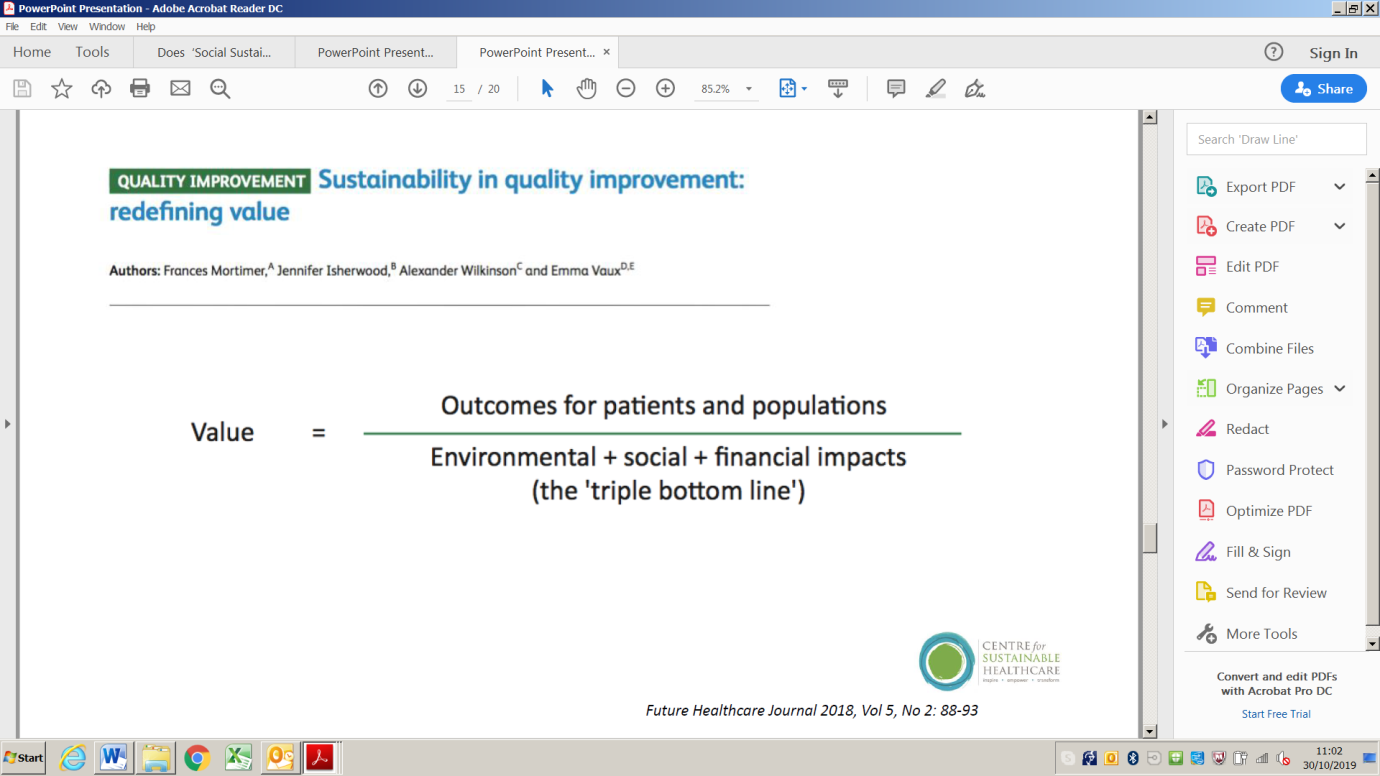Image resolution: width=1380 pixels, height=776 pixels.
Task: Open the fit page options icon
Action: (x=793, y=89)
